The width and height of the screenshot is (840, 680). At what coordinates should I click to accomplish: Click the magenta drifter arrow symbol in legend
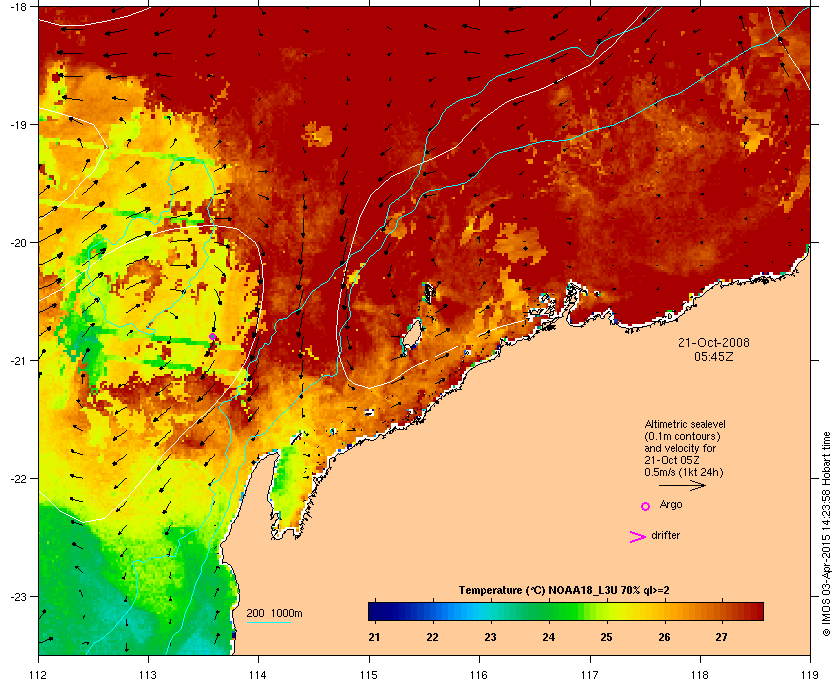pyautogui.click(x=638, y=537)
